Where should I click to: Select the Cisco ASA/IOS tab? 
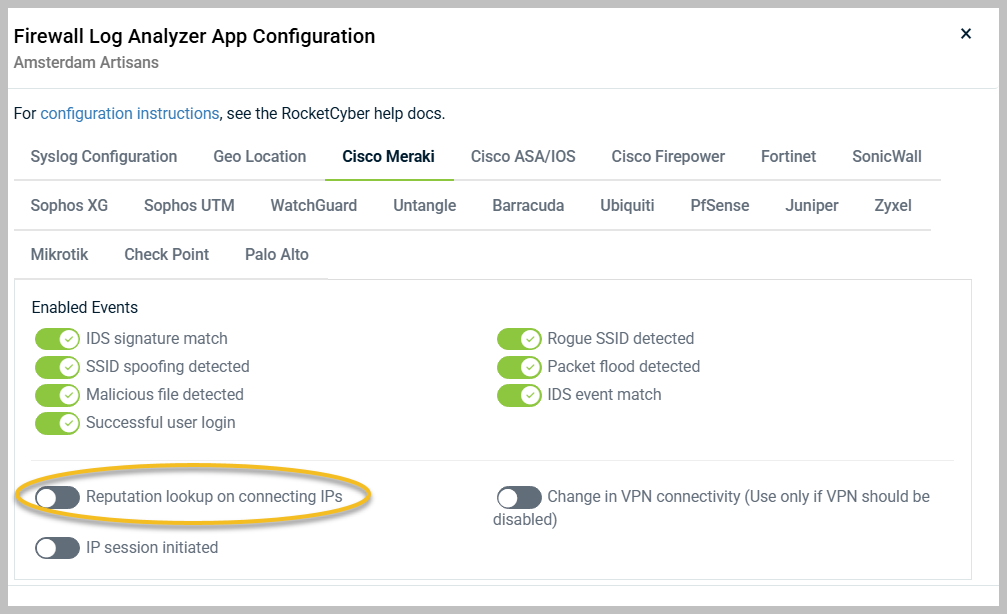521,156
